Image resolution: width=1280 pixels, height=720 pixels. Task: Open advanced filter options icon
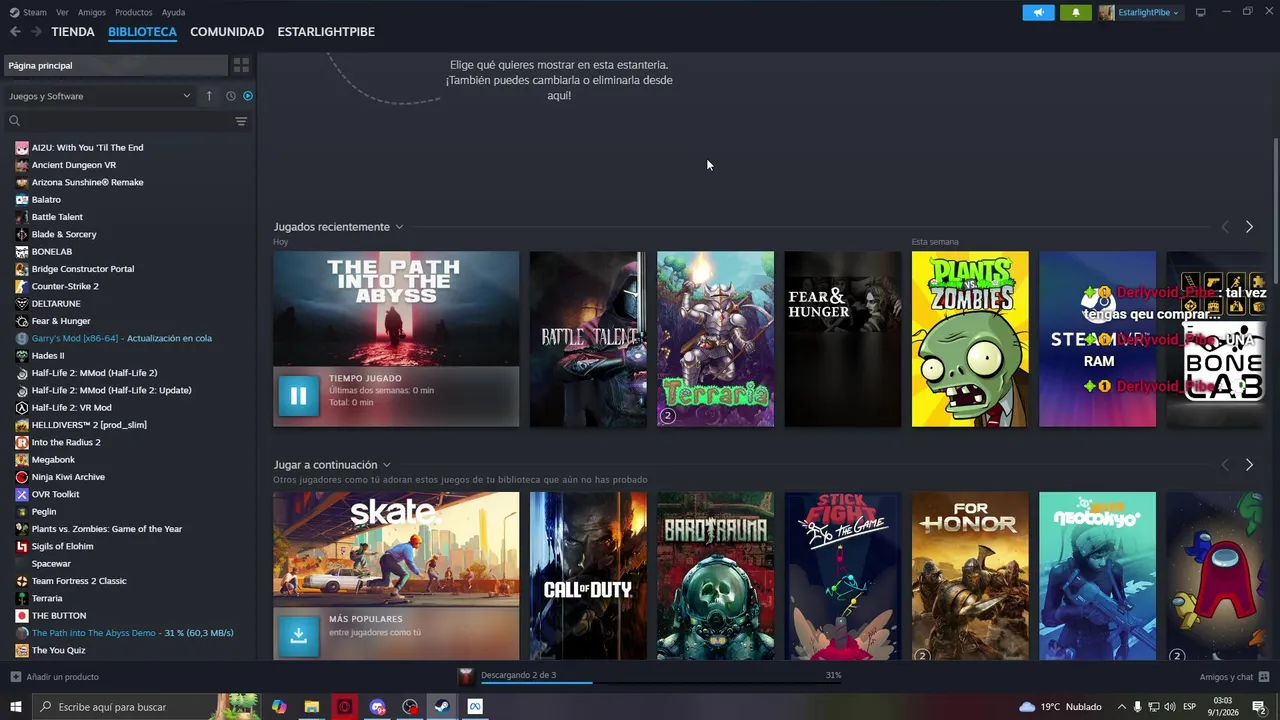tap(241, 121)
